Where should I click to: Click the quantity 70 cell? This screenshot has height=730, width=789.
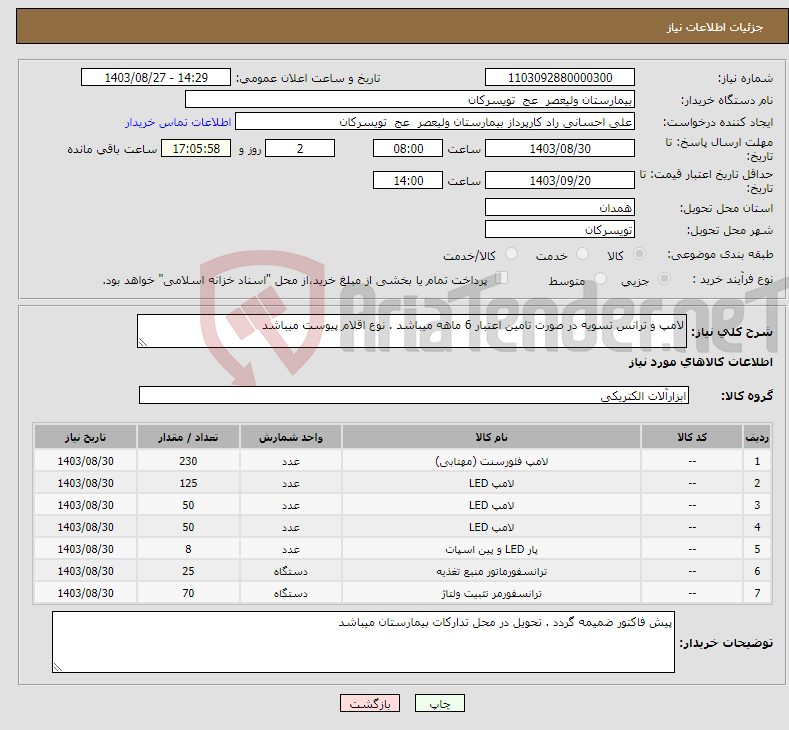click(x=188, y=594)
